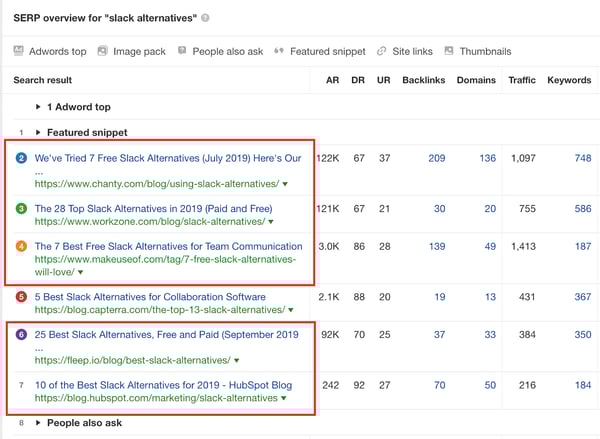
Task: Click the Site links chain icon
Action: (x=381, y=51)
